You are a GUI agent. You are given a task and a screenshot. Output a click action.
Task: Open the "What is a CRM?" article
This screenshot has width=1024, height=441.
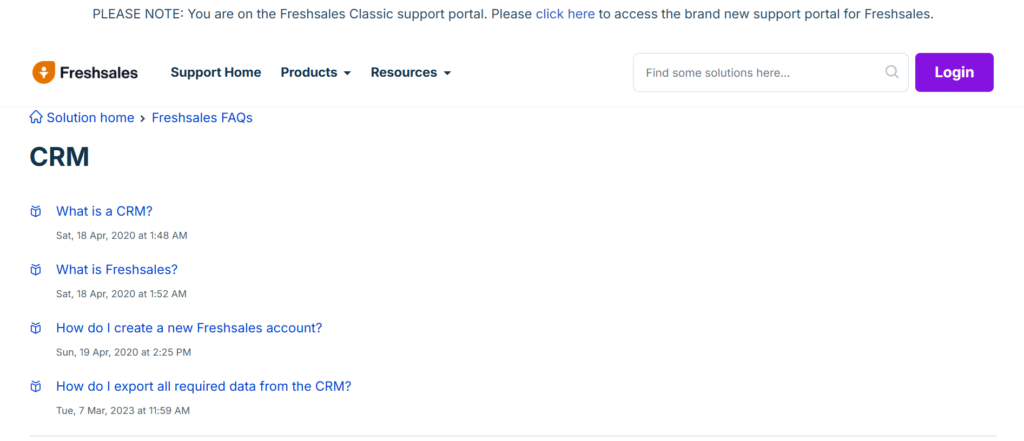pyautogui.click(x=104, y=211)
